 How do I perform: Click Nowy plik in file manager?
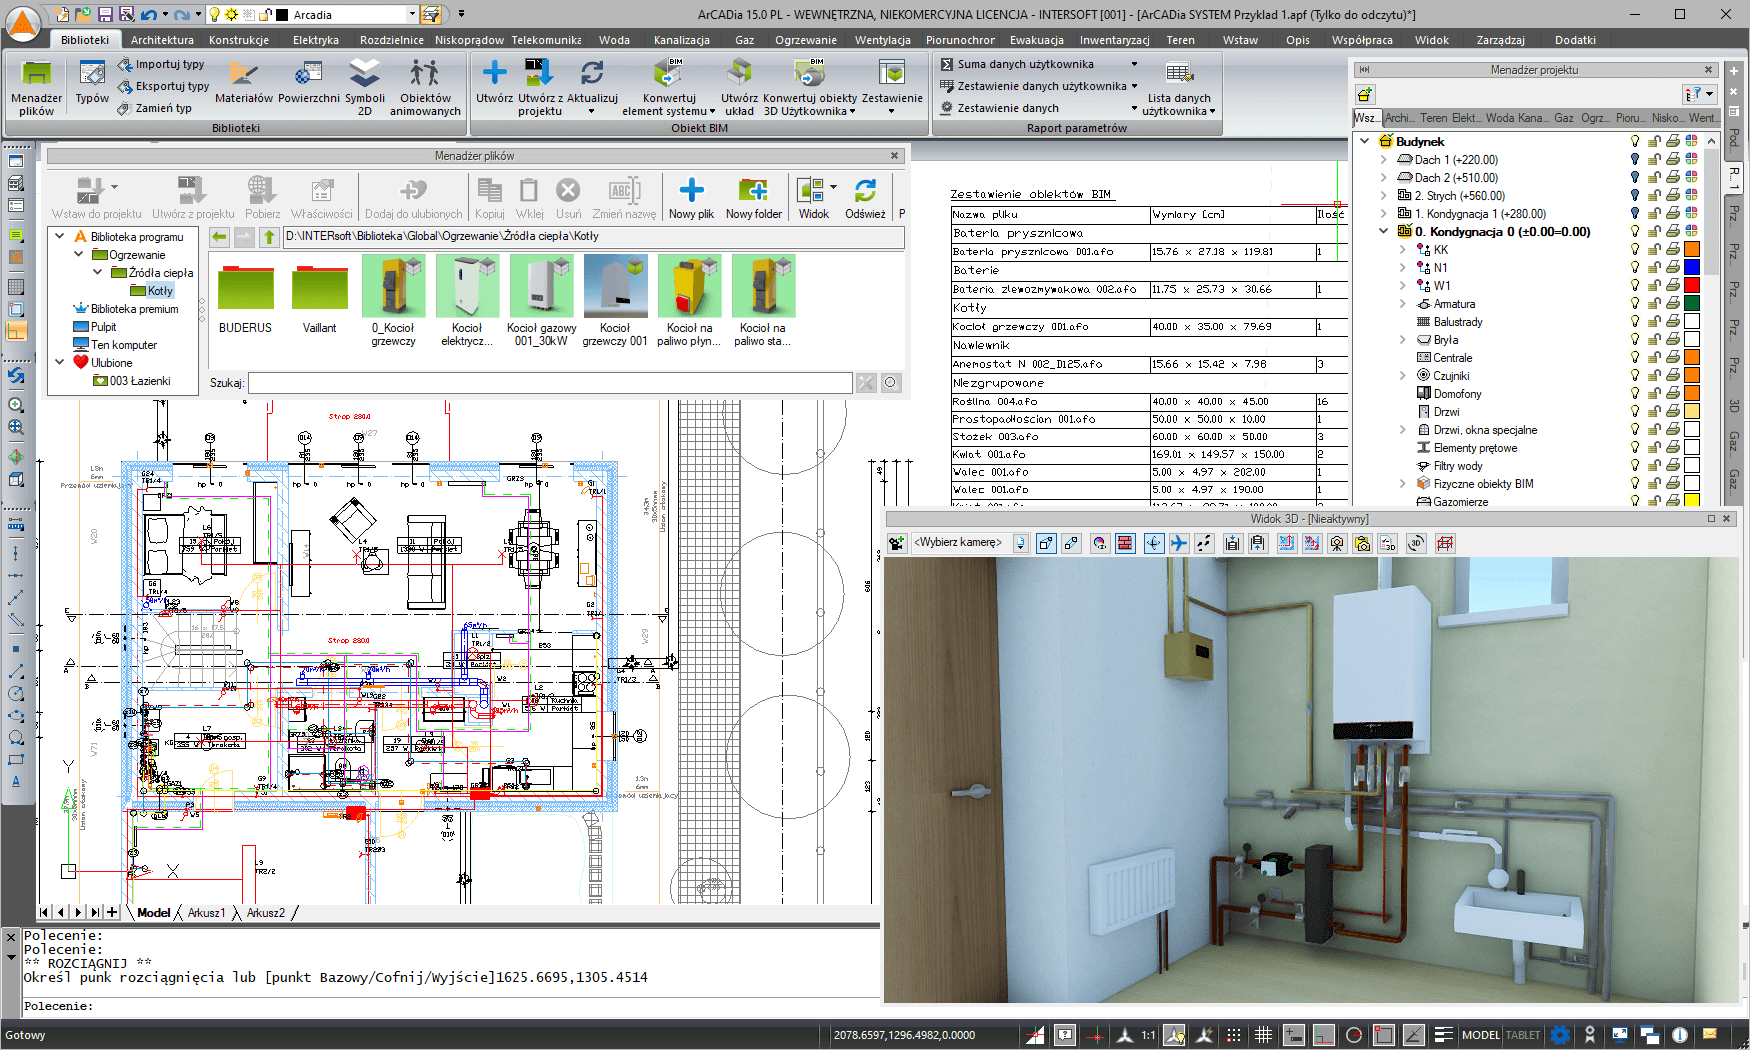691,198
